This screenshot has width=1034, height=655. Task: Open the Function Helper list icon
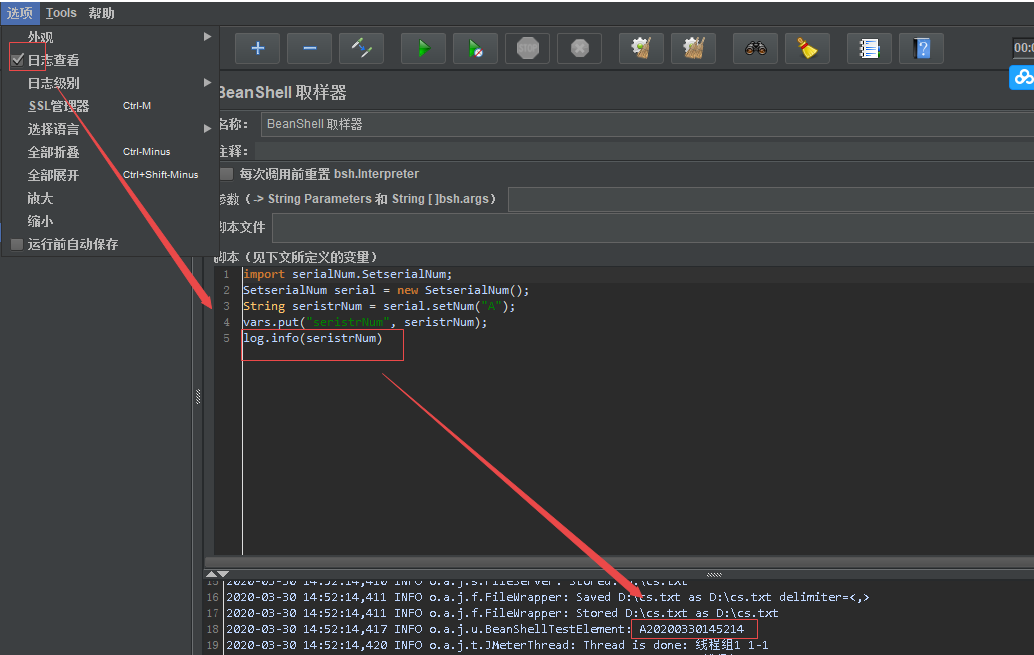coord(869,48)
